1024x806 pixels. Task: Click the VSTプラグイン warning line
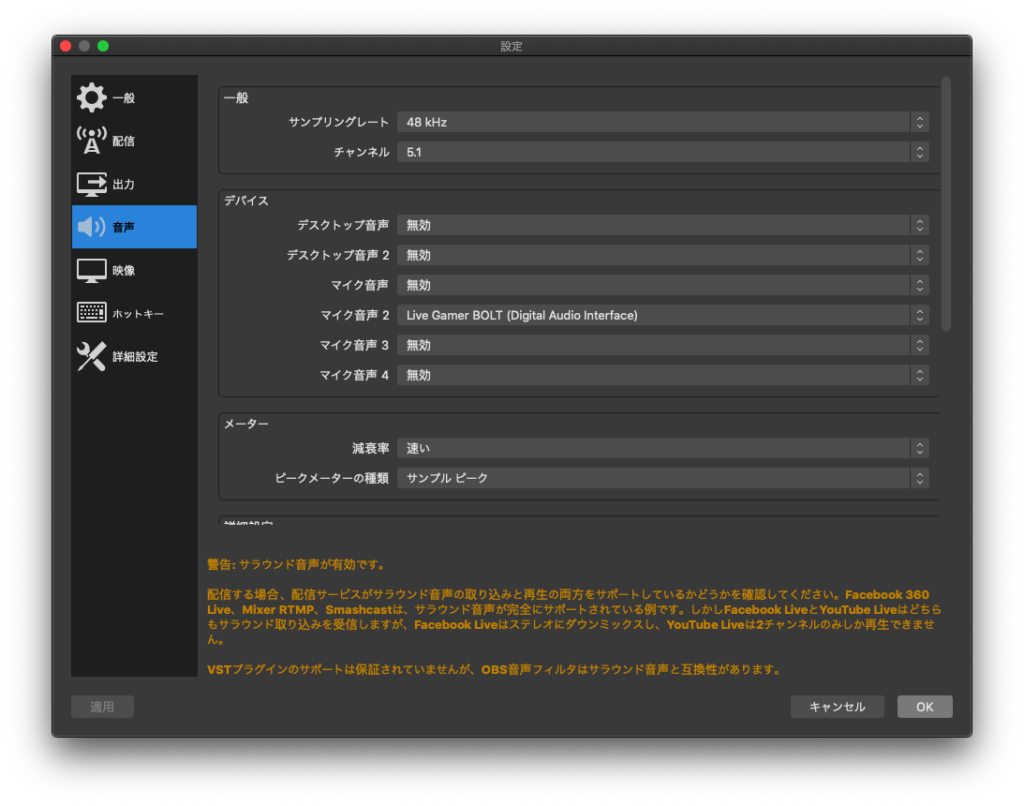pyautogui.click(x=494, y=670)
